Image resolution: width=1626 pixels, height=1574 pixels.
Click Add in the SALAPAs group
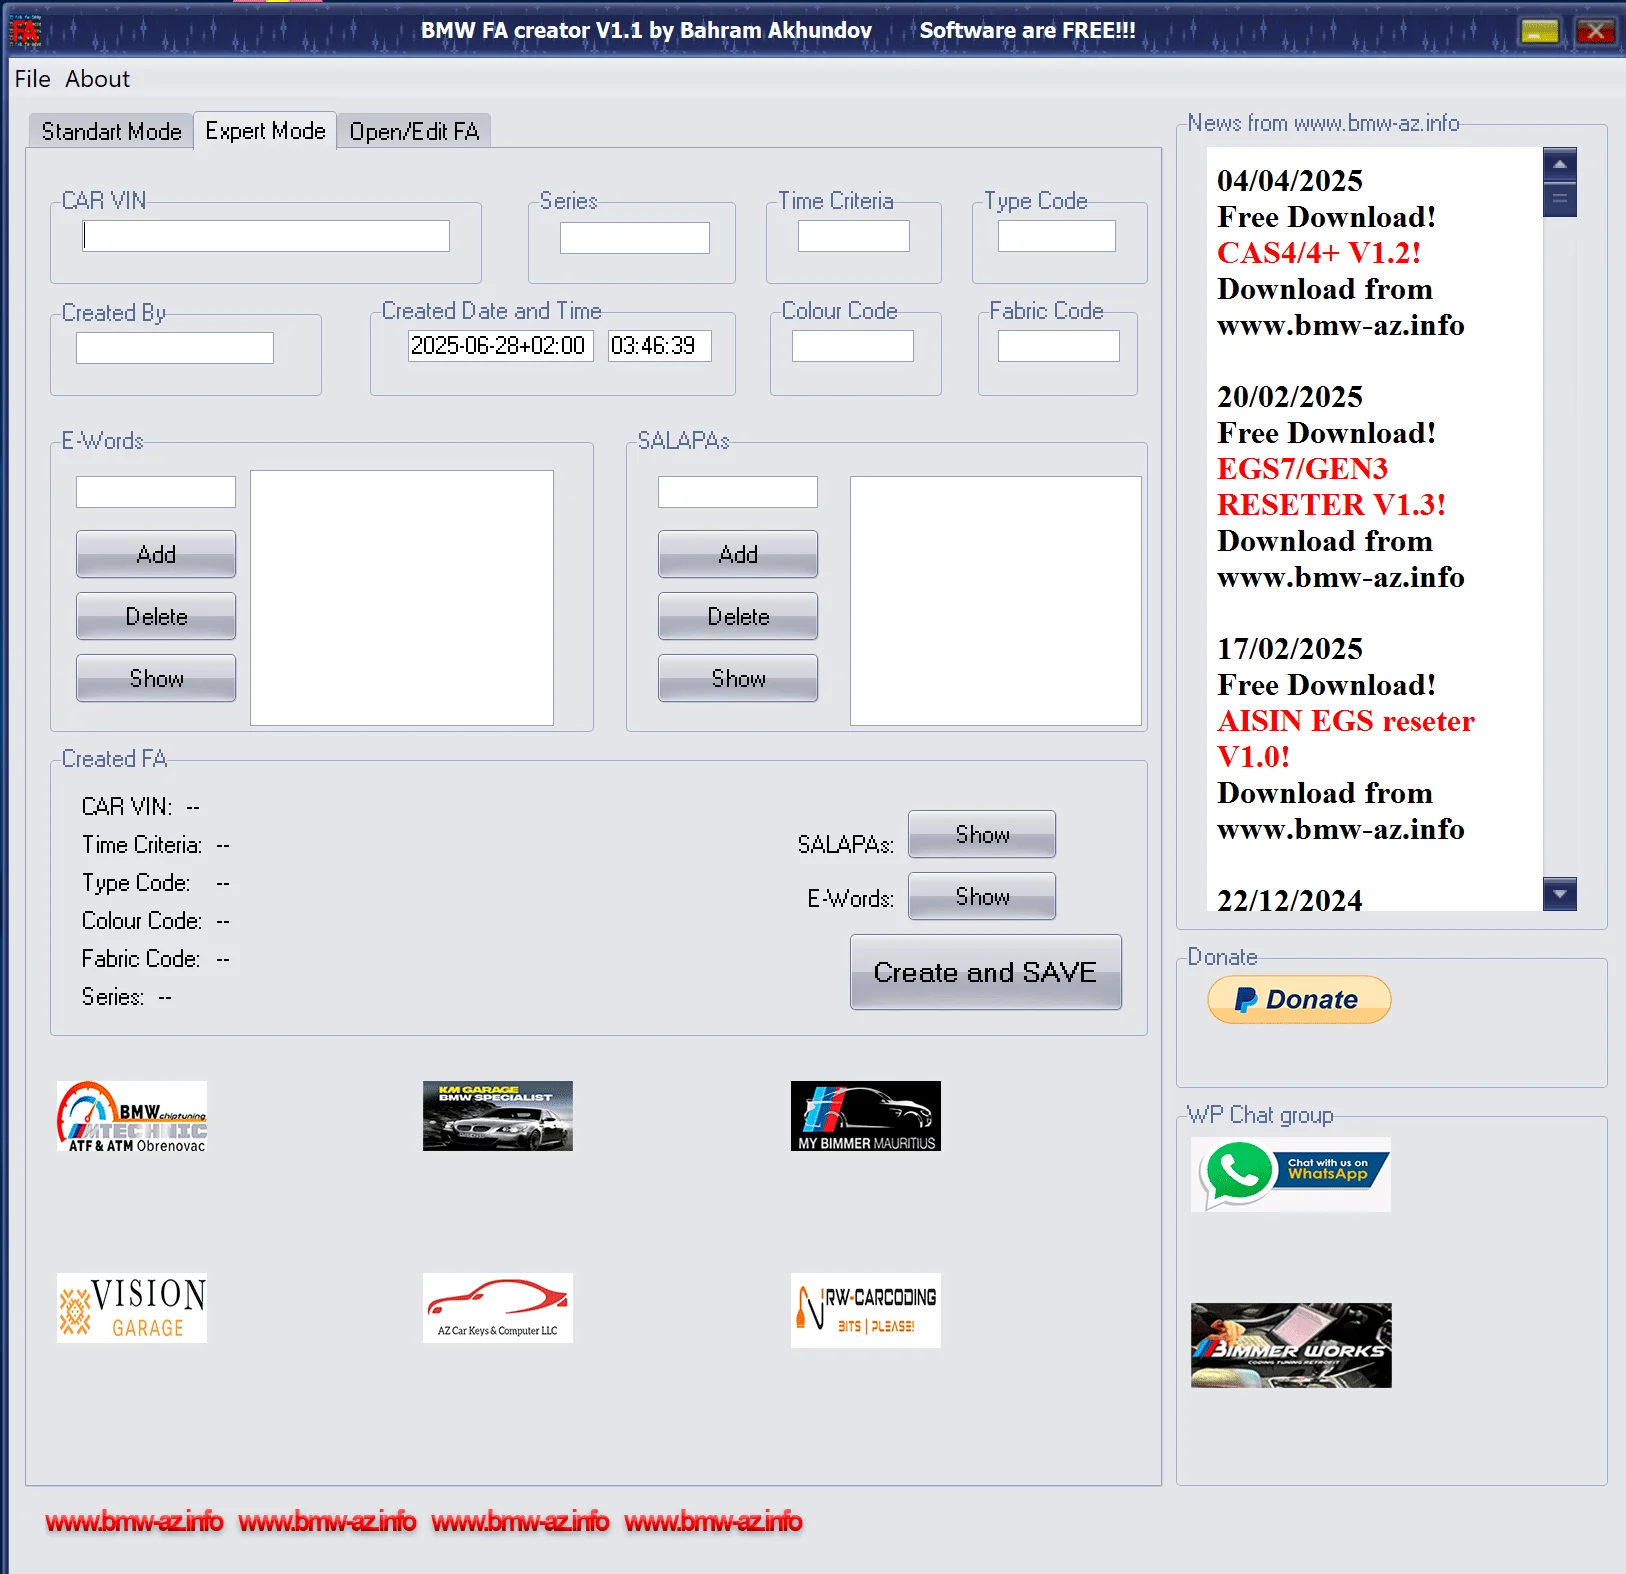pyautogui.click(x=738, y=554)
